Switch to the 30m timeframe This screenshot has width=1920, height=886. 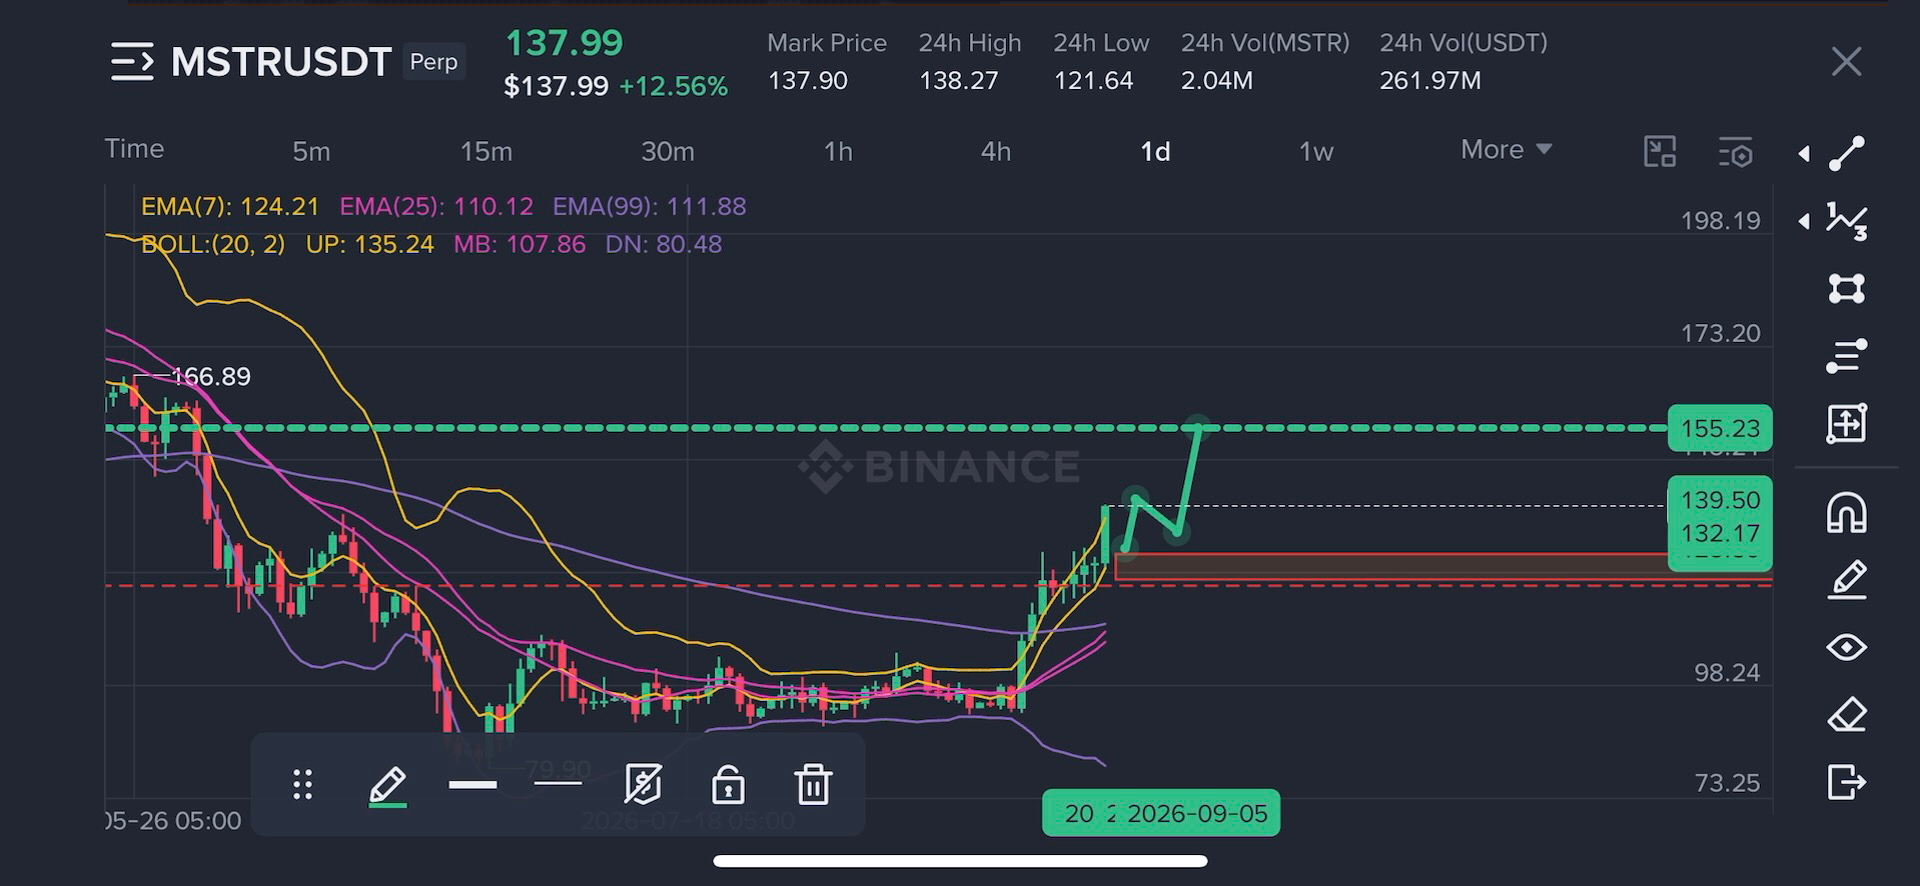coord(667,151)
